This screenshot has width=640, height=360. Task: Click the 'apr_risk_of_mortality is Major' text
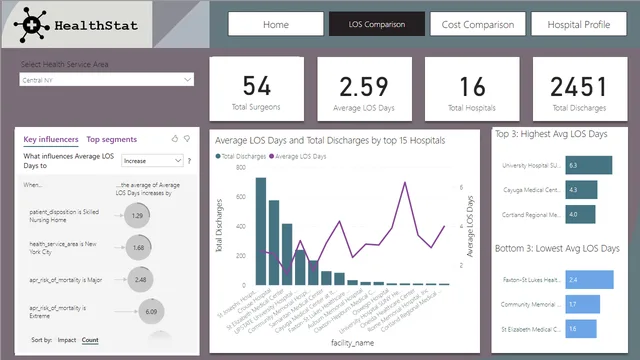click(66, 280)
